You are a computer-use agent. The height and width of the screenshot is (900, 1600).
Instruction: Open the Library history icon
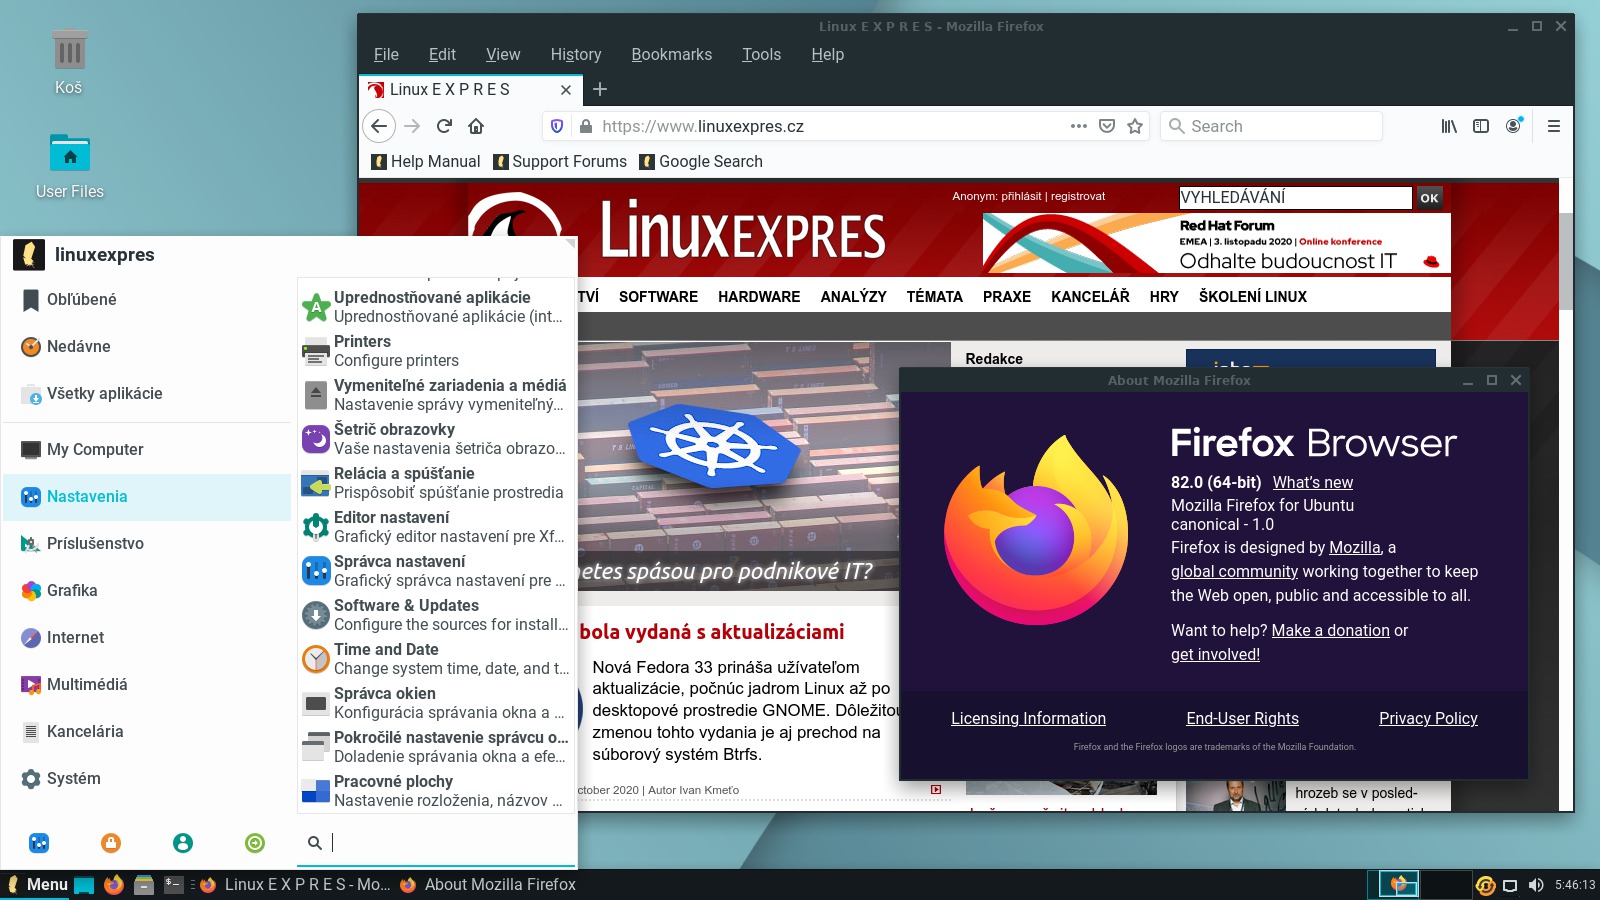pyautogui.click(x=1448, y=126)
